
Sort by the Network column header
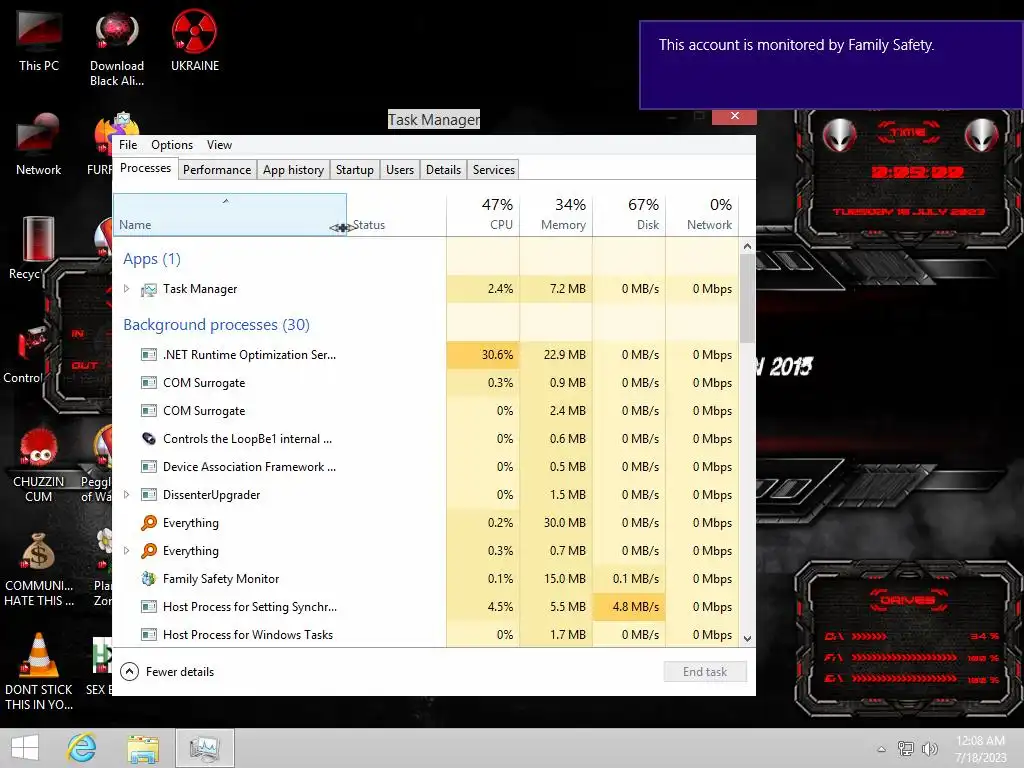703,215
